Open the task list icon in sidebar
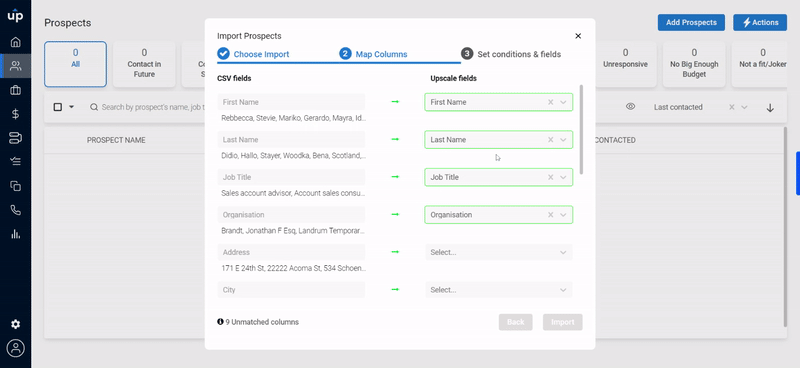Screen dimensions: 800x368 (15, 162)
